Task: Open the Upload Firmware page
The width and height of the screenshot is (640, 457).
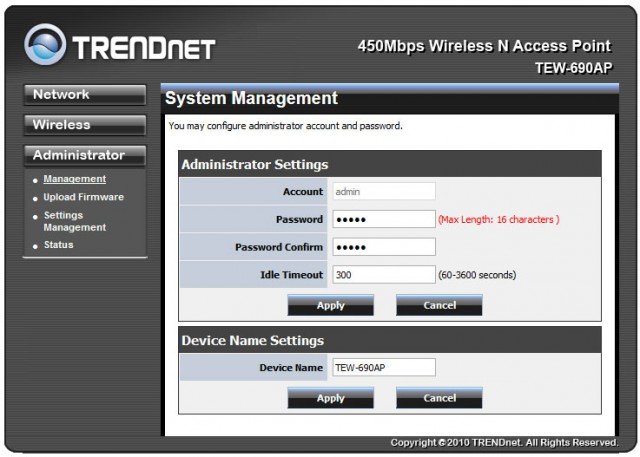Action: 83,197
